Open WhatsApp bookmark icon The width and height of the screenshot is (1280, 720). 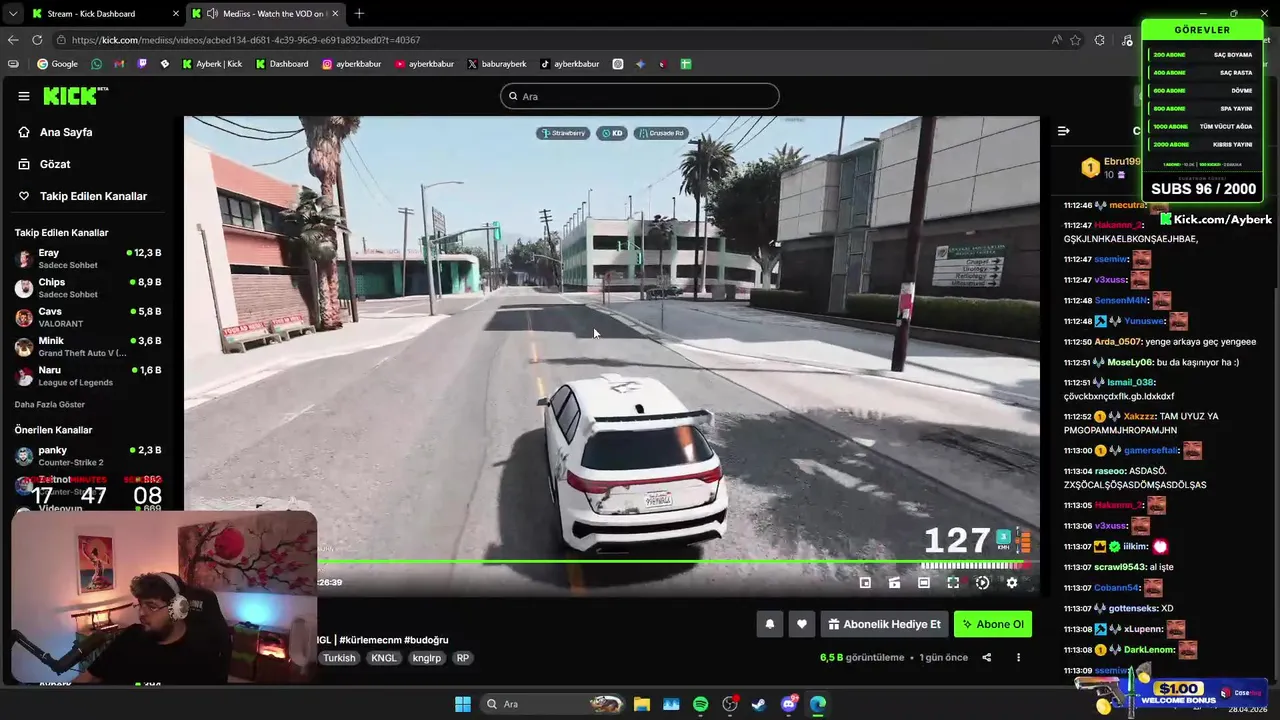pos(96,64)
